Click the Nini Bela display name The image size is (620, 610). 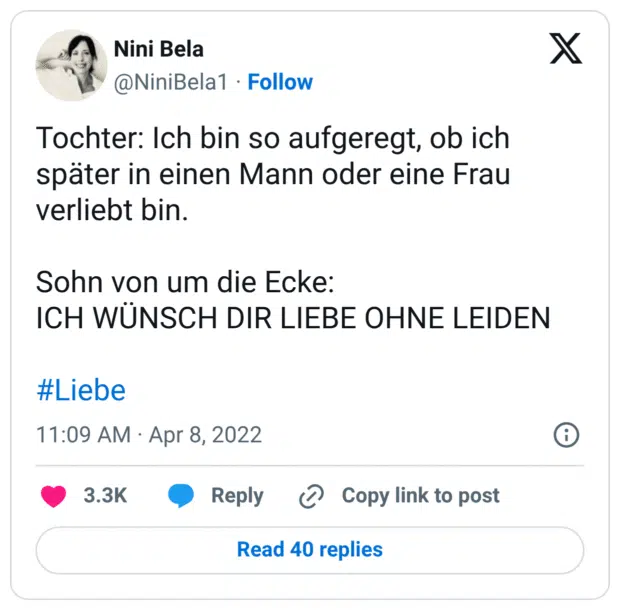[x=159, y=49]
